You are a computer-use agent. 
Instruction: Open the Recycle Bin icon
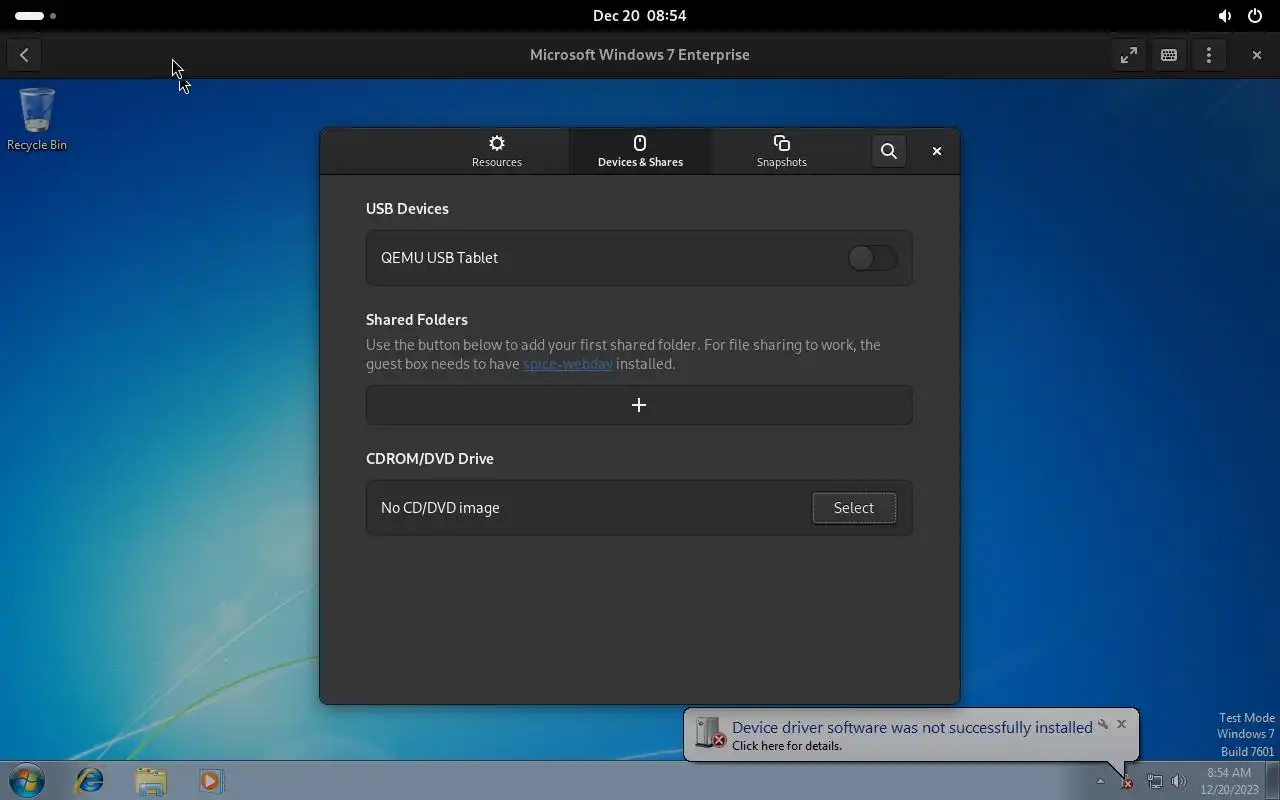coord(37,119)
